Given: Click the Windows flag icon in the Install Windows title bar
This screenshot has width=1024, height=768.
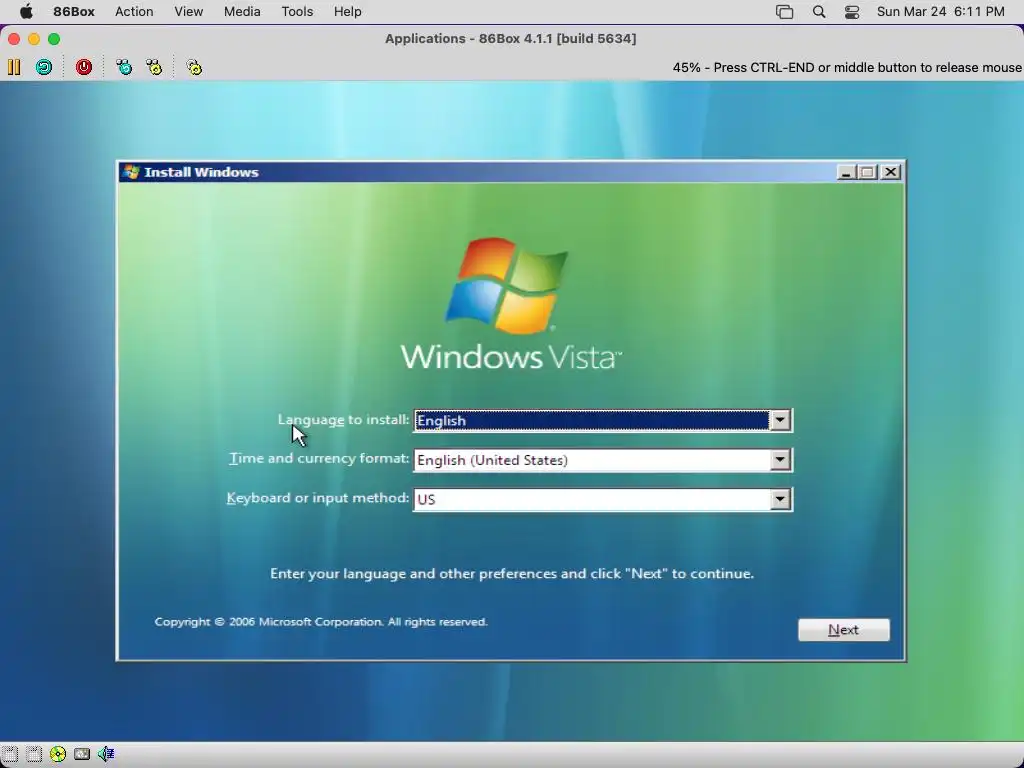Looking at the screenshot, I should [131, 172].
